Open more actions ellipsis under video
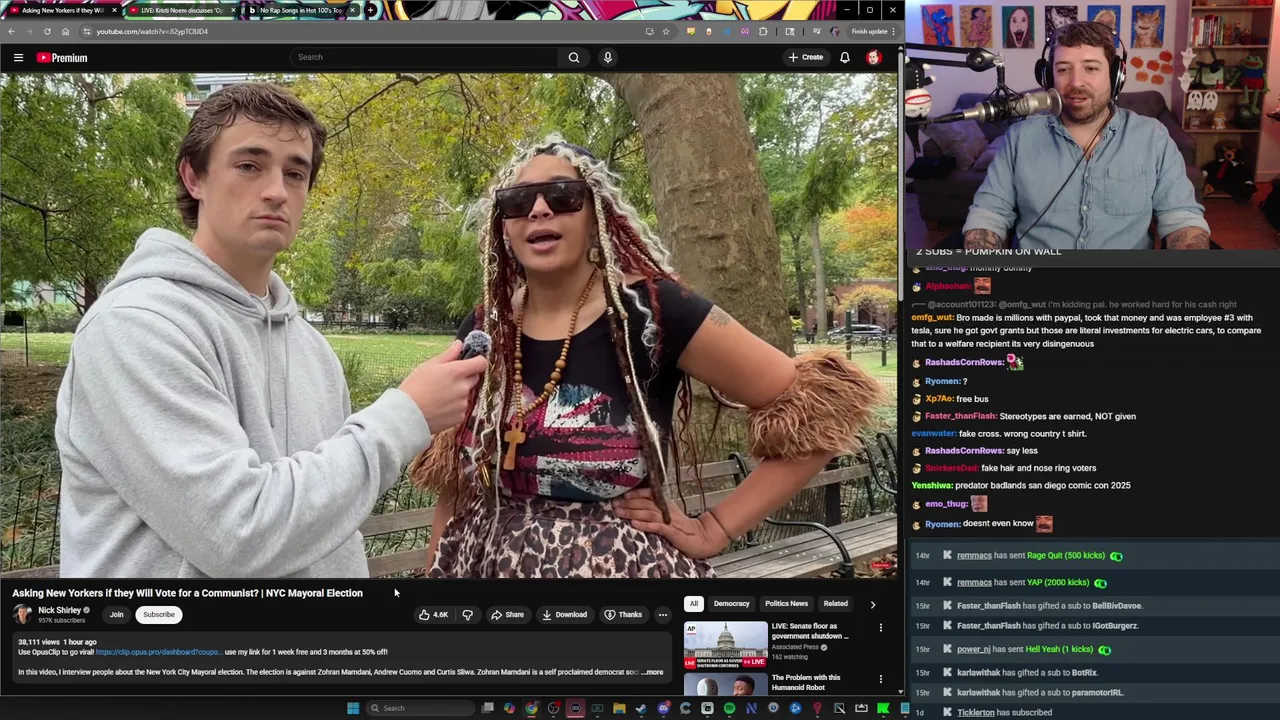Screen dimensions: 1280x720 pyautogui.click(x=662, y=615)
